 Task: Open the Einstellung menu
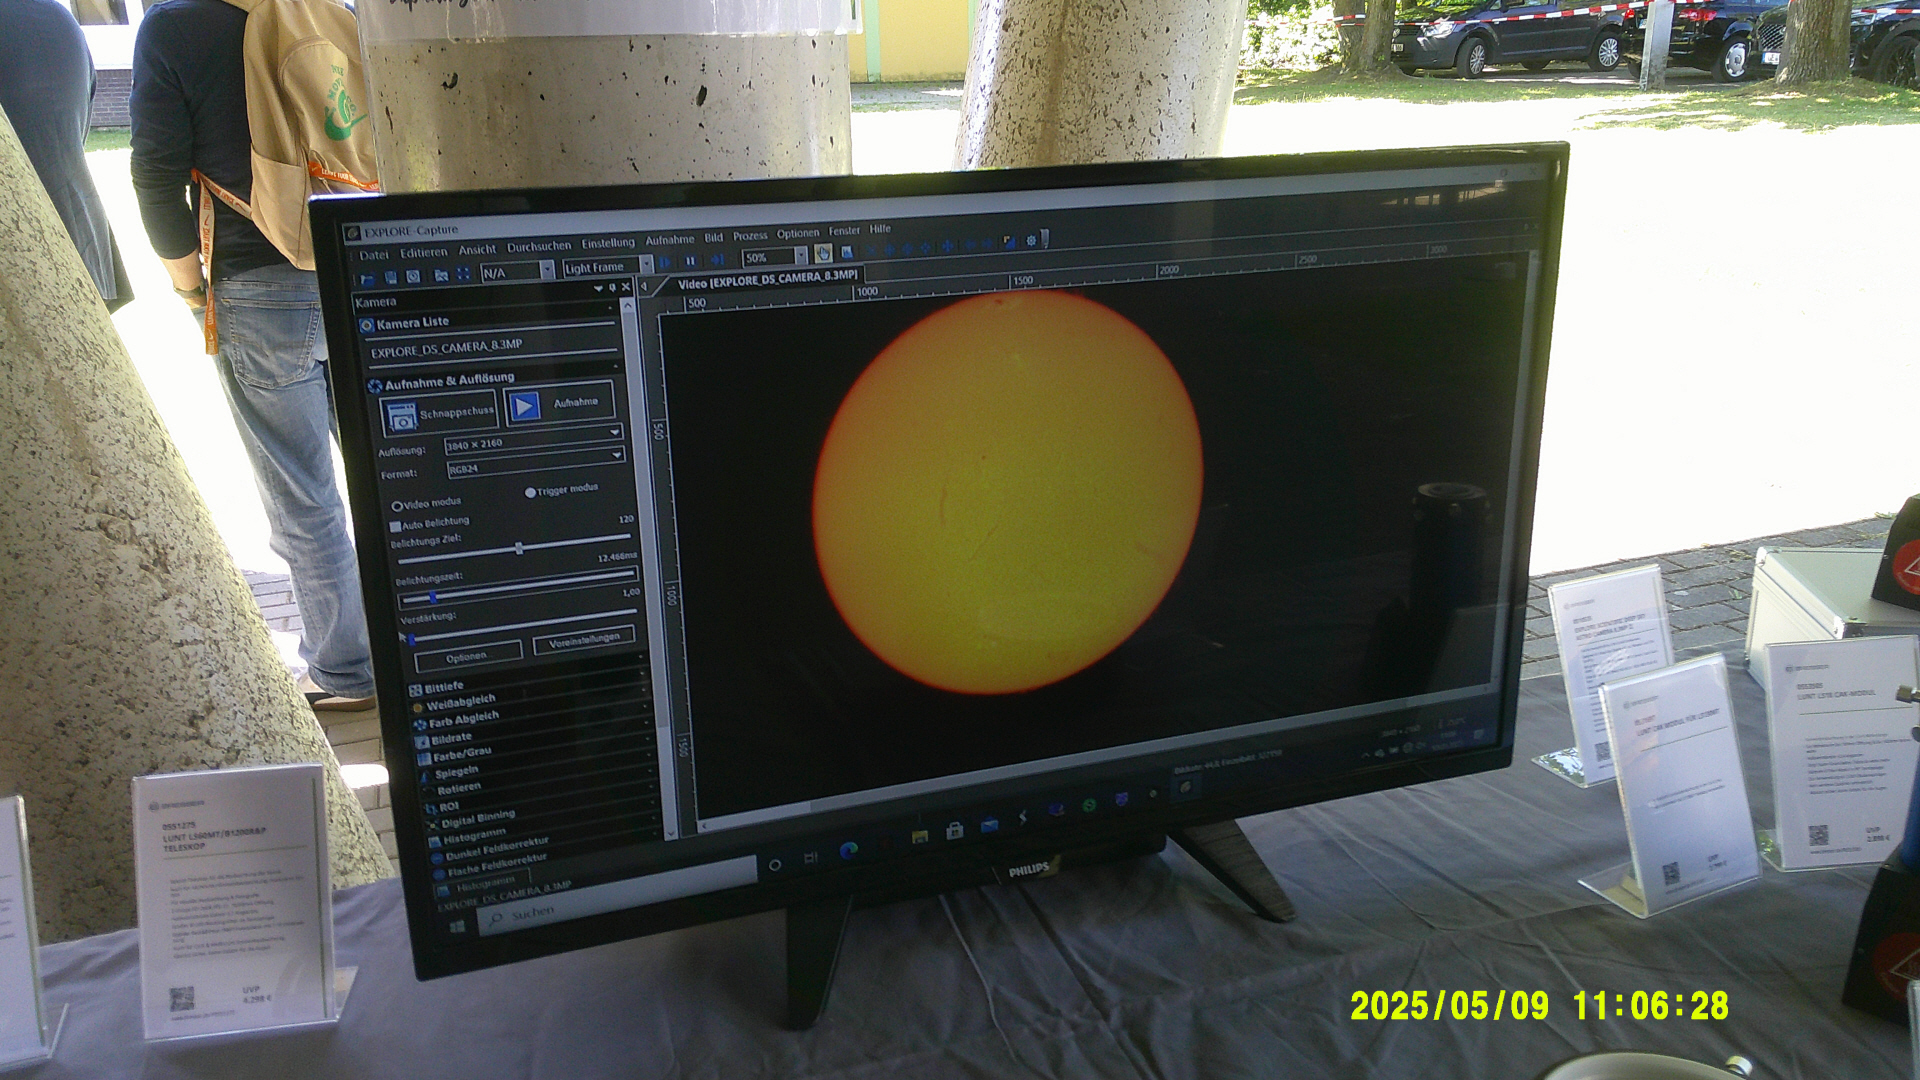coord(608,243)
